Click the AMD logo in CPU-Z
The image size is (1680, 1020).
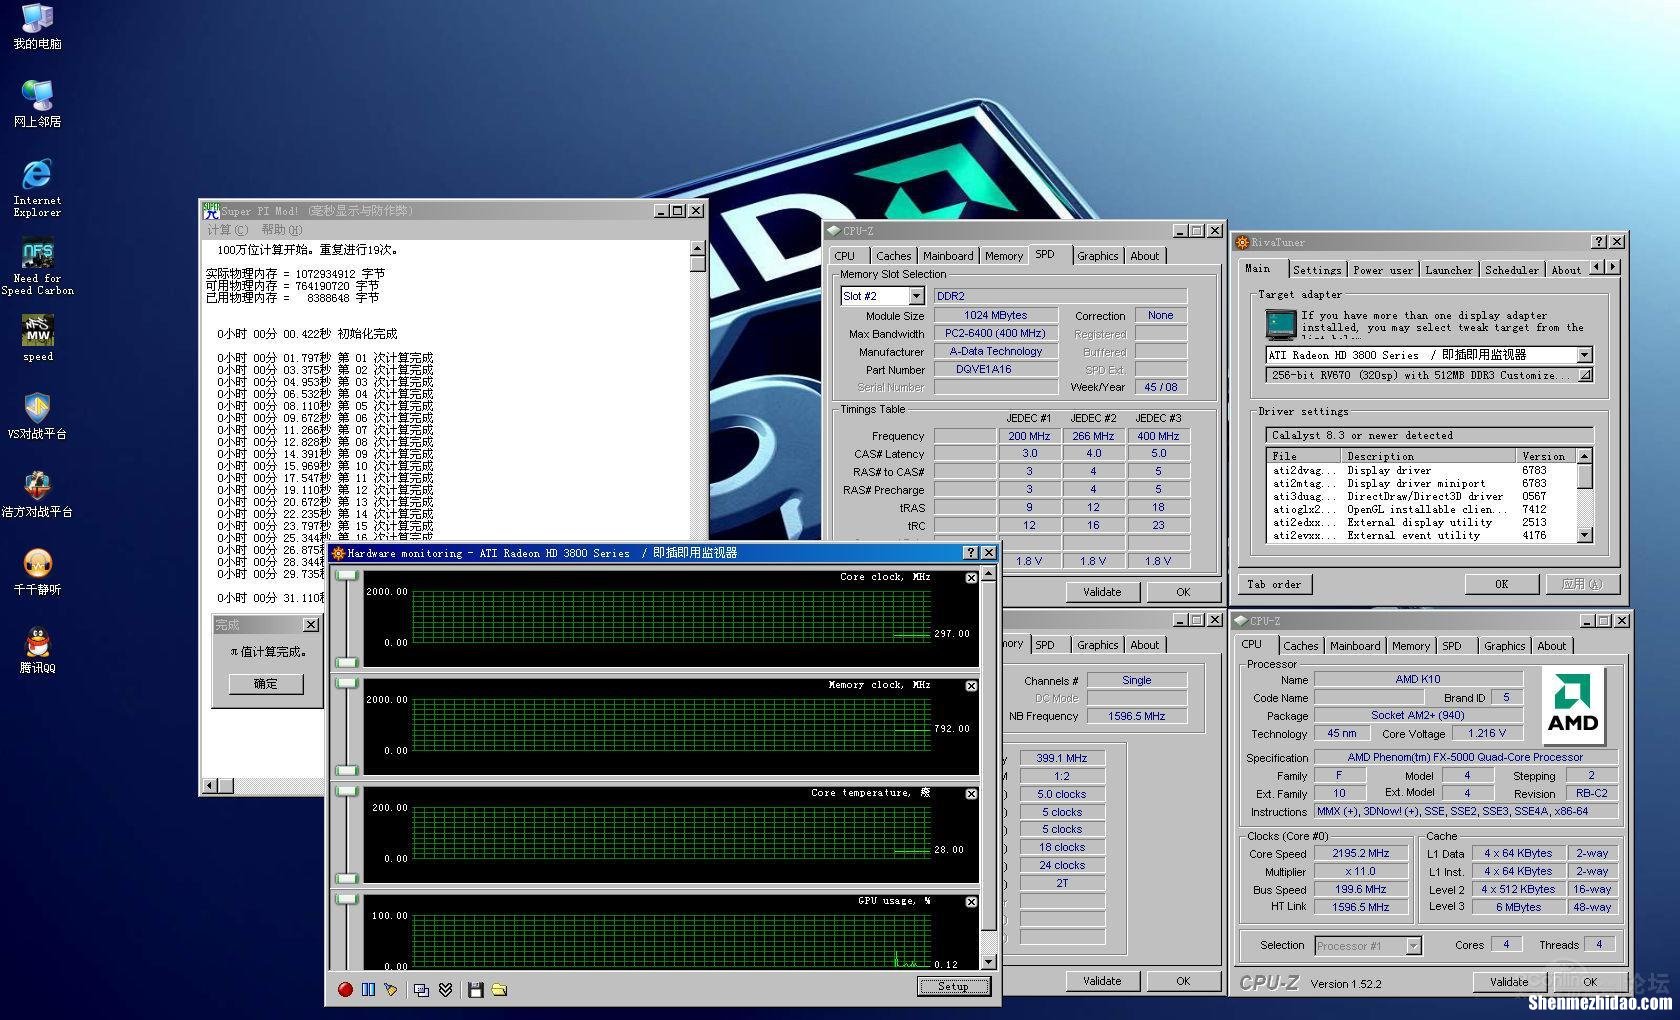[1573, 706]
